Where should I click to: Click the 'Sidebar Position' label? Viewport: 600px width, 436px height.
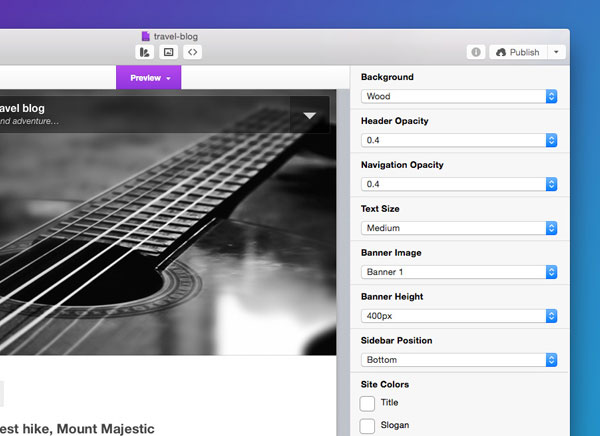(x=396, y=341)
